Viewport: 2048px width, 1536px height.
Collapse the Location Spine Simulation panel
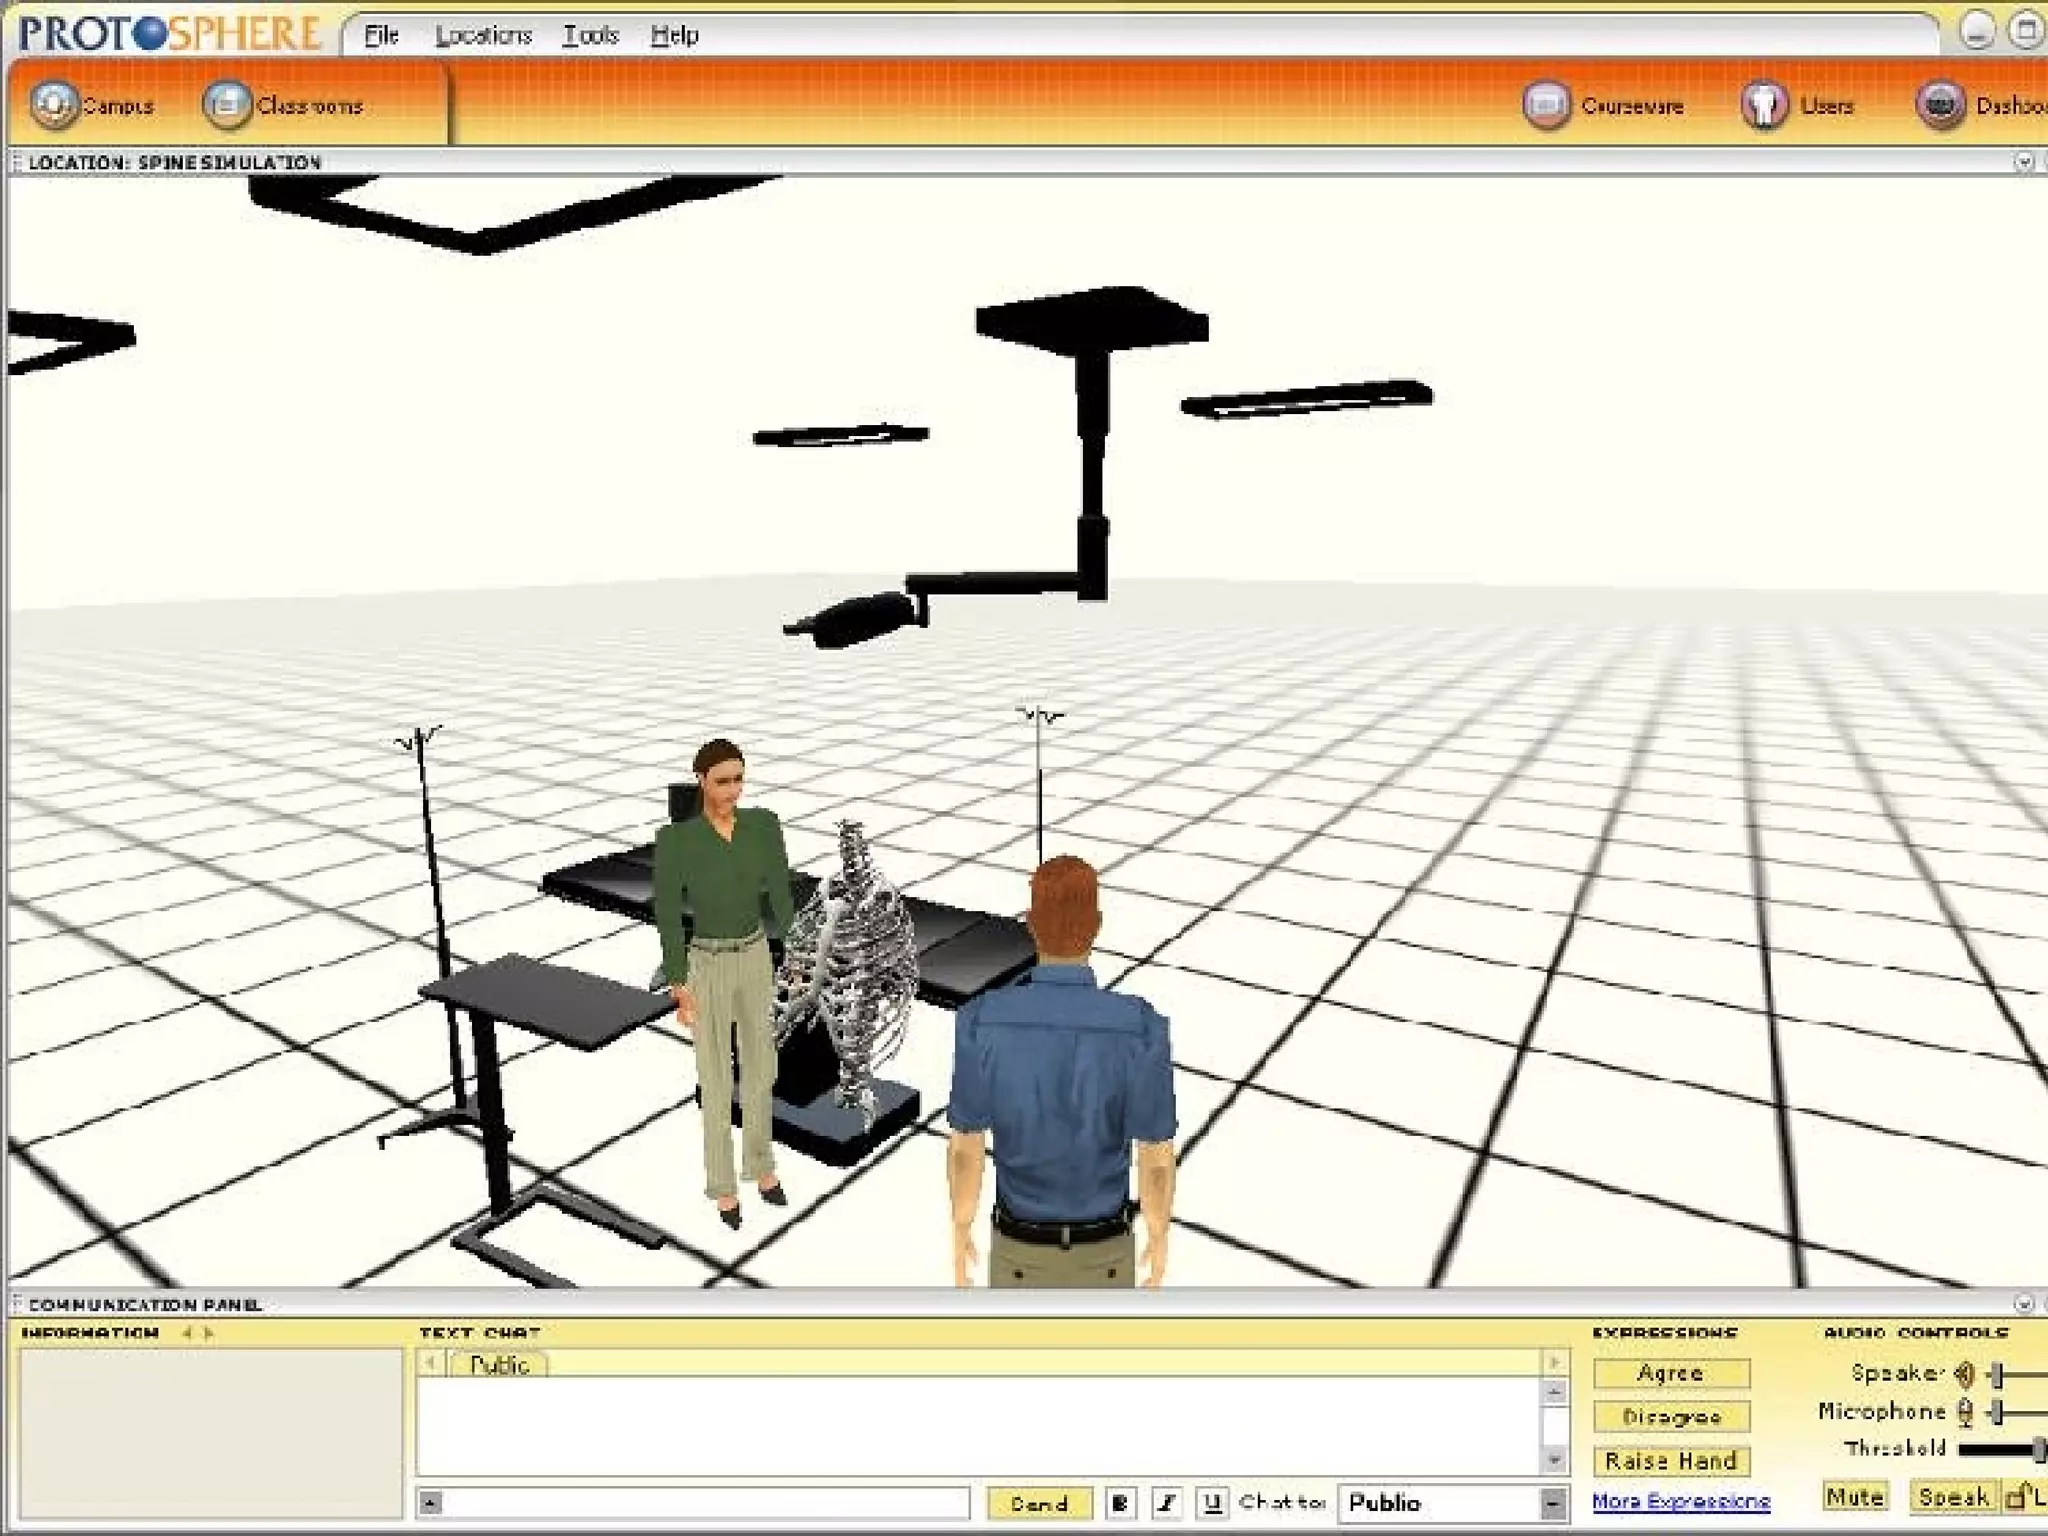pos(2024,161)
